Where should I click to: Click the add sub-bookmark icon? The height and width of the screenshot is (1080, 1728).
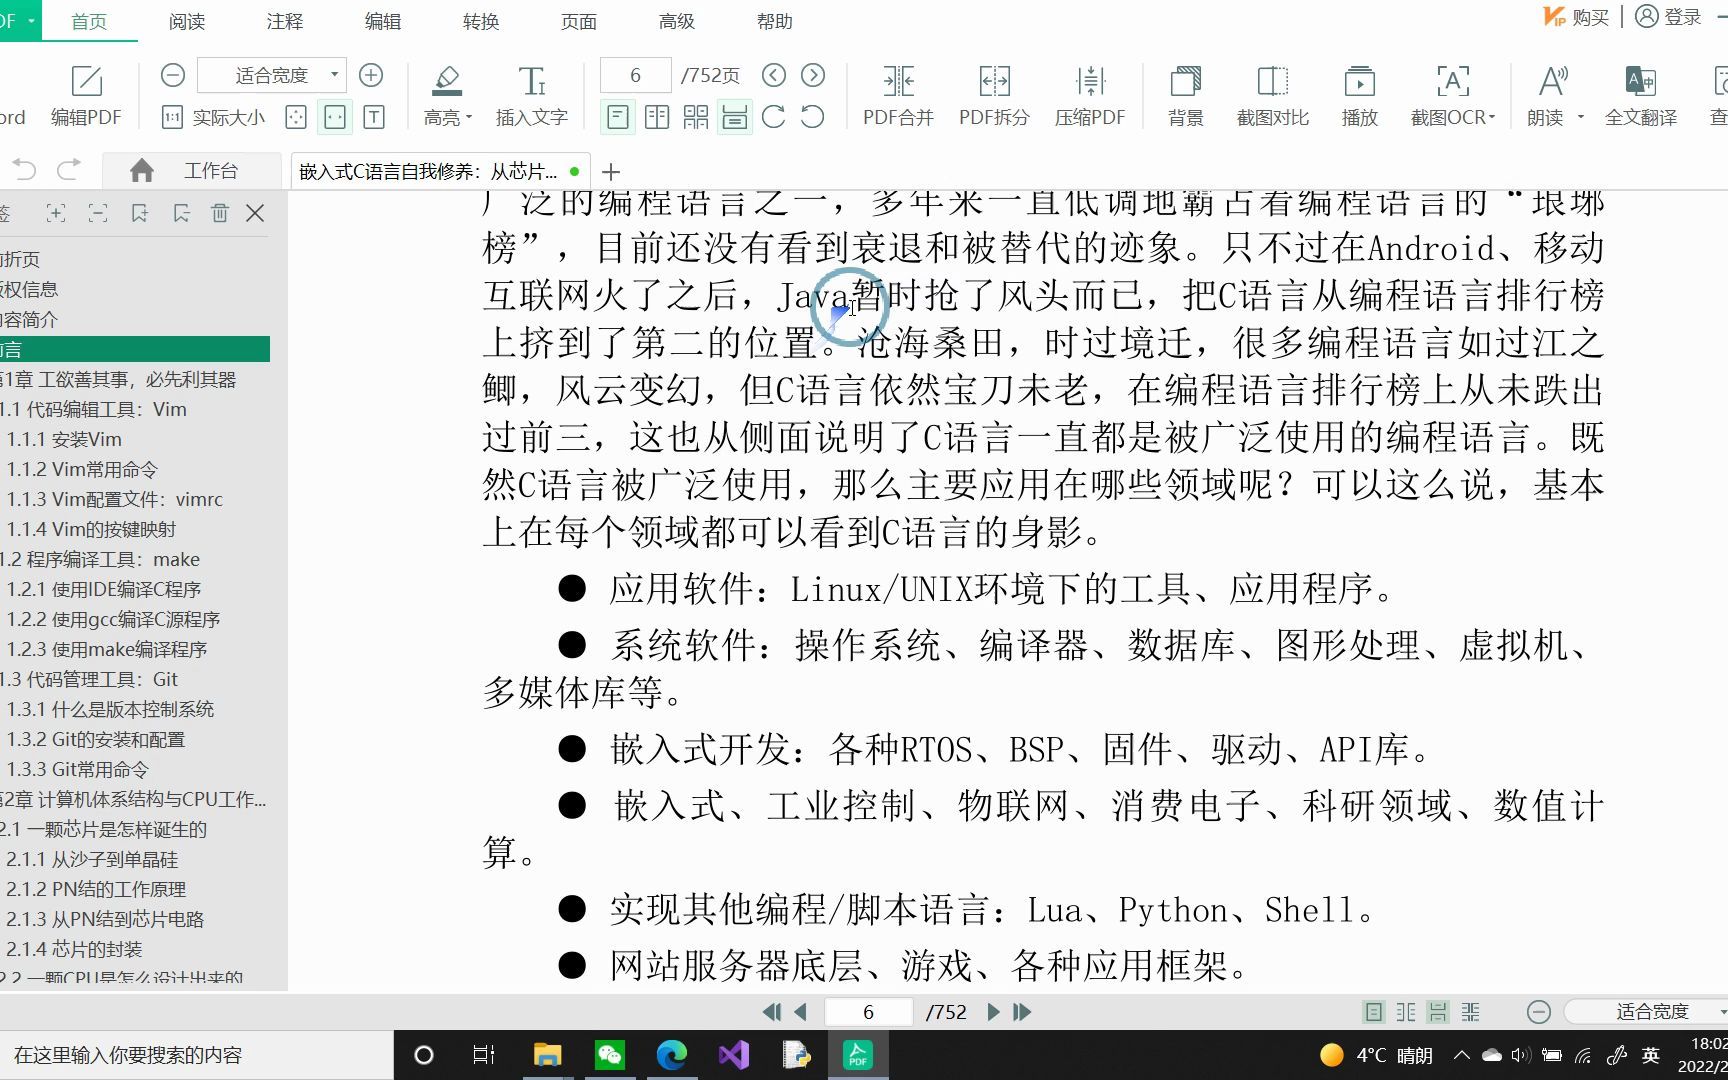tap(182, 213)
